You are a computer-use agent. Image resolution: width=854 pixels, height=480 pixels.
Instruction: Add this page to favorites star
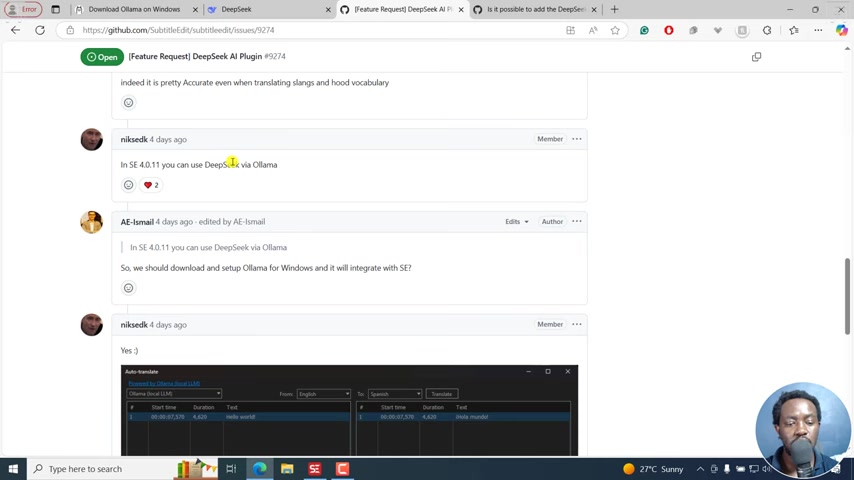[615, 31]
